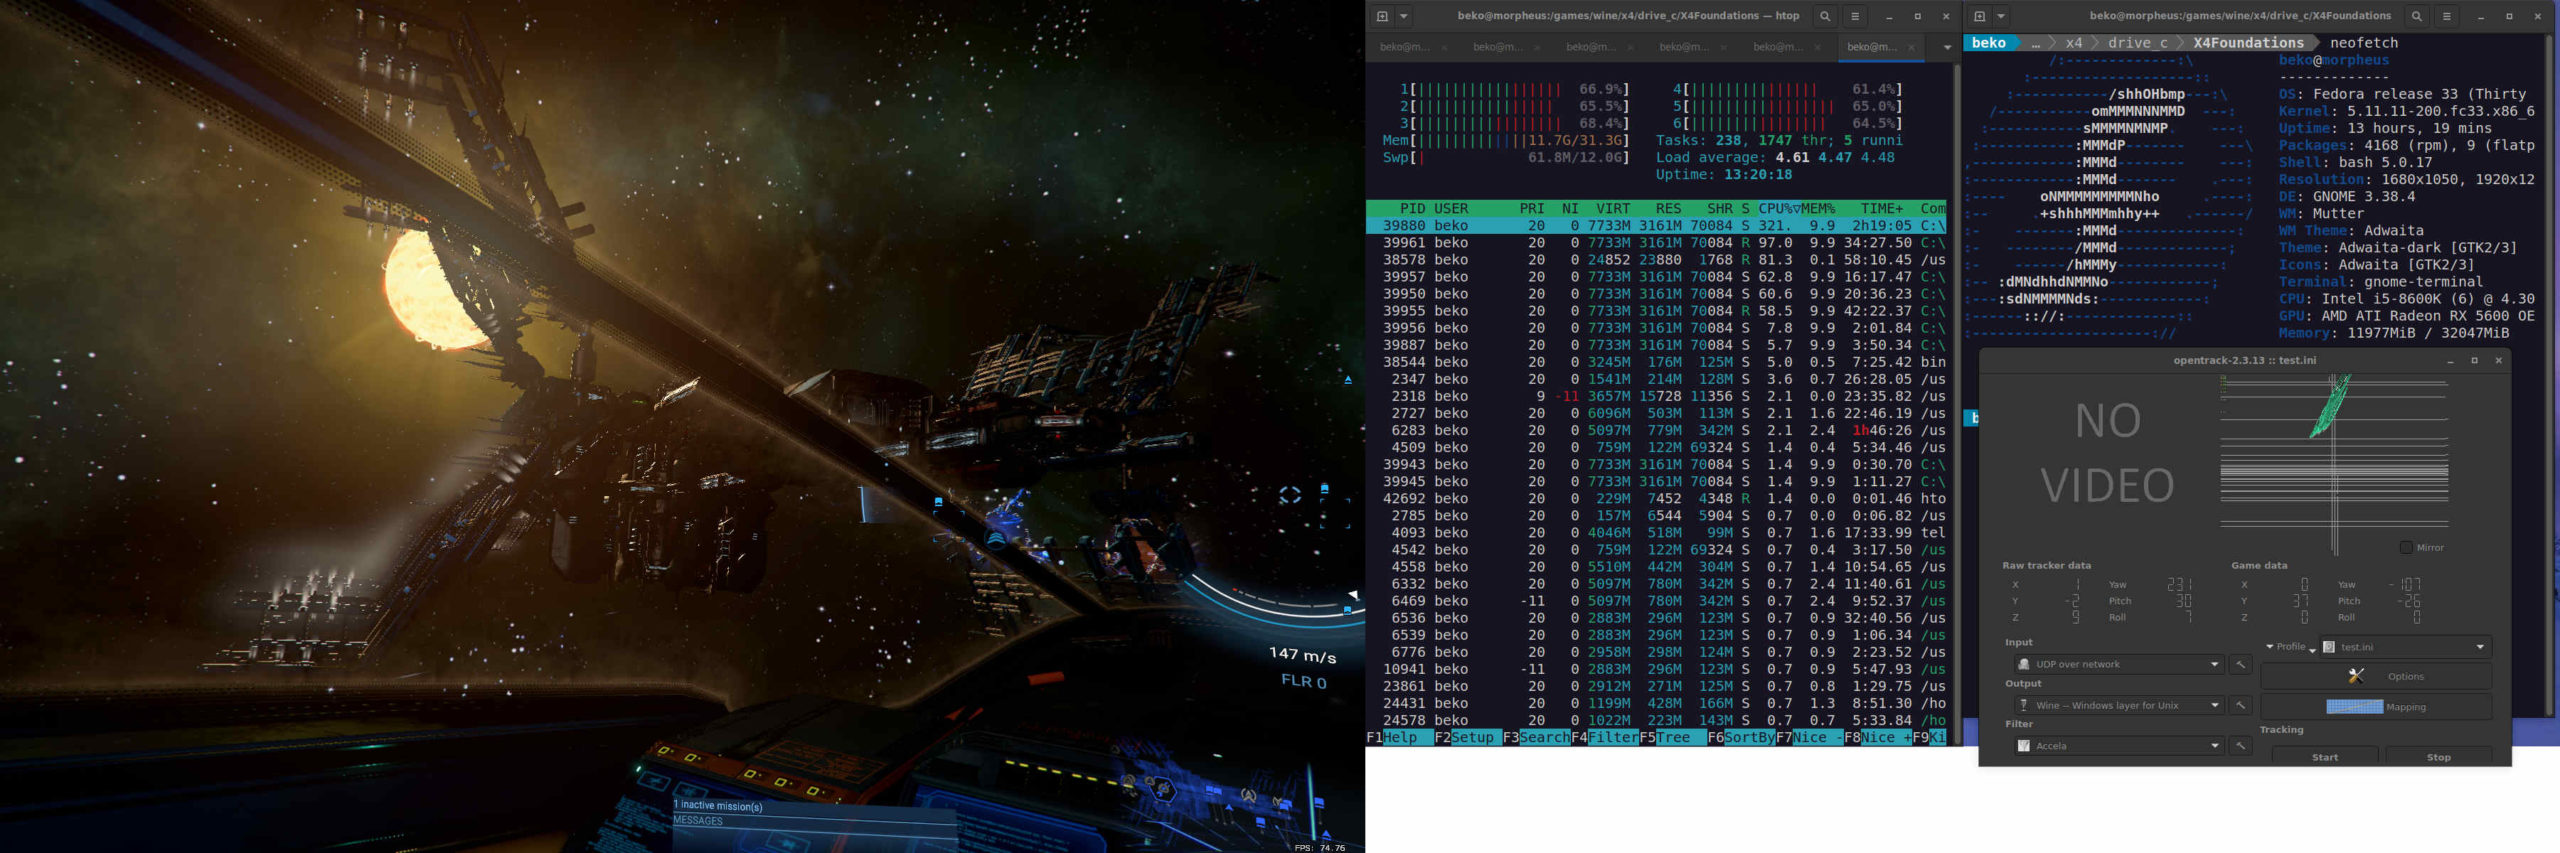Activate F4 Filter in htop

(1605, 737)
